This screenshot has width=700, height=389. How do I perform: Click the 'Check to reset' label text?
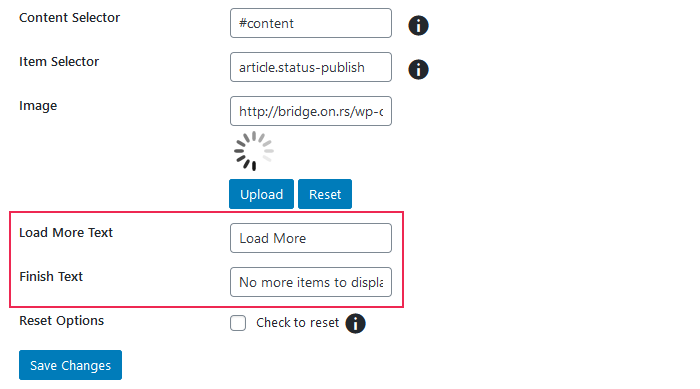297,322
